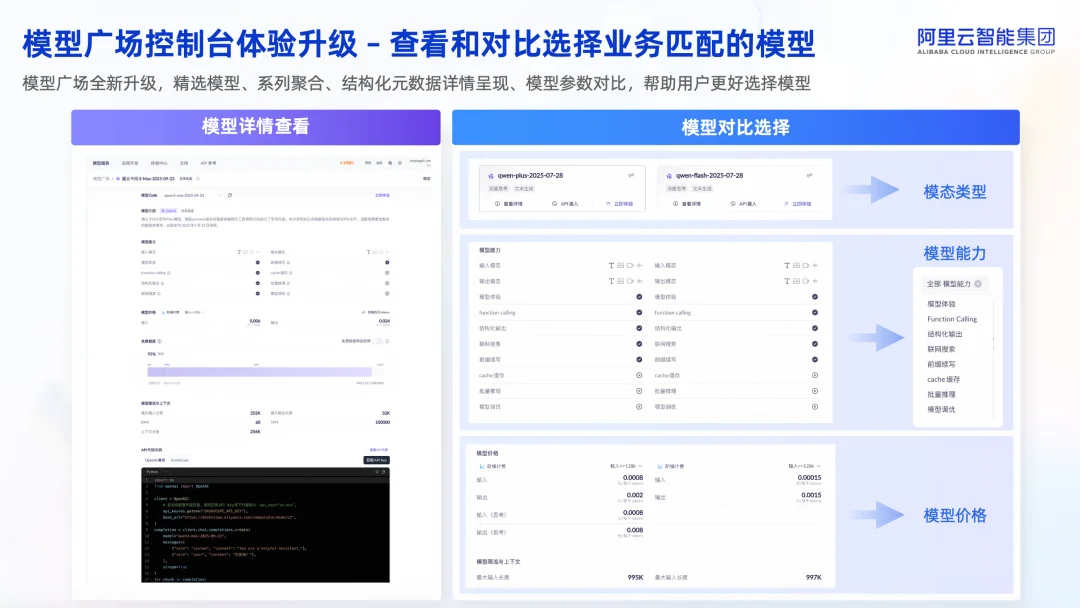1080x608 pixels.
Task: Switch to the 应用开发 navigation menu
Action: point(132,163)
